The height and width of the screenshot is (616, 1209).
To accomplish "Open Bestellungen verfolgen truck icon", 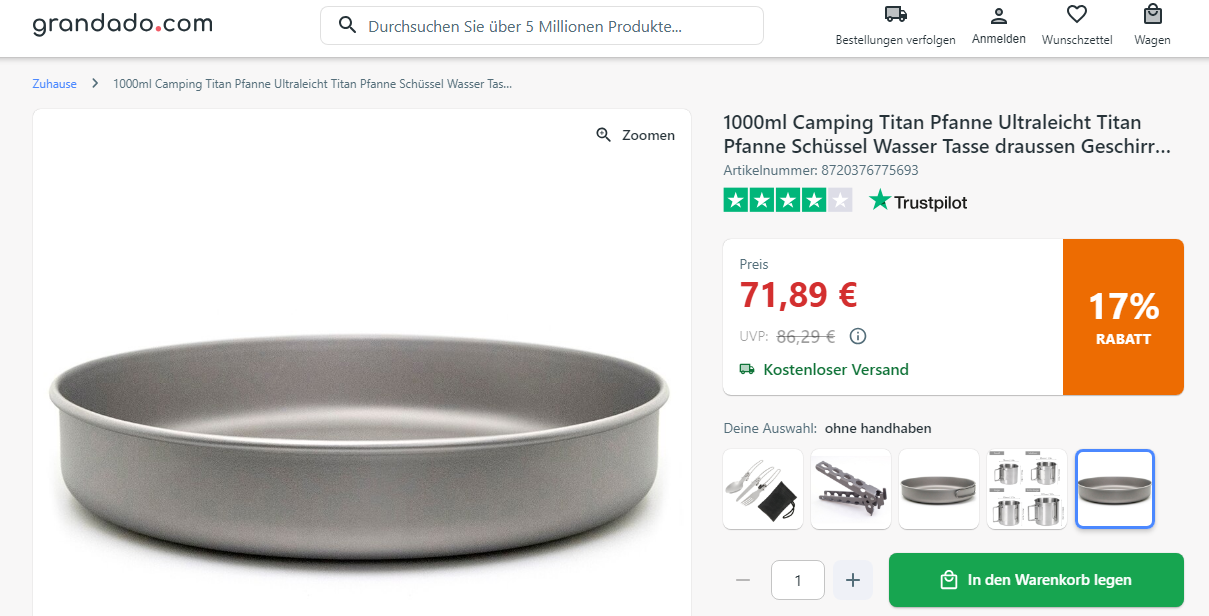I will pyautogui.click(x=895, y=14).
